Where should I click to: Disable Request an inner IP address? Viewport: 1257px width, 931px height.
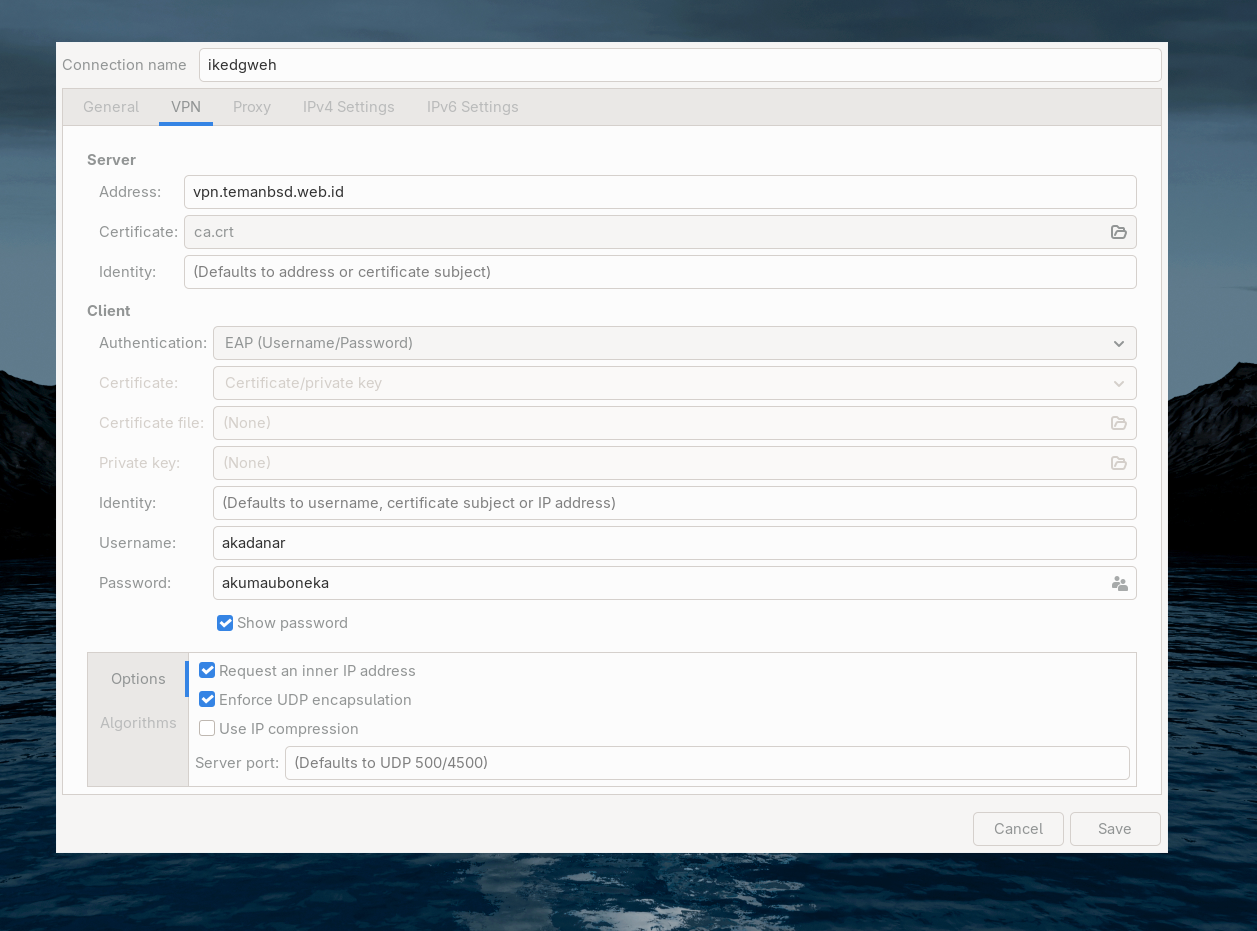click(207, 671)
